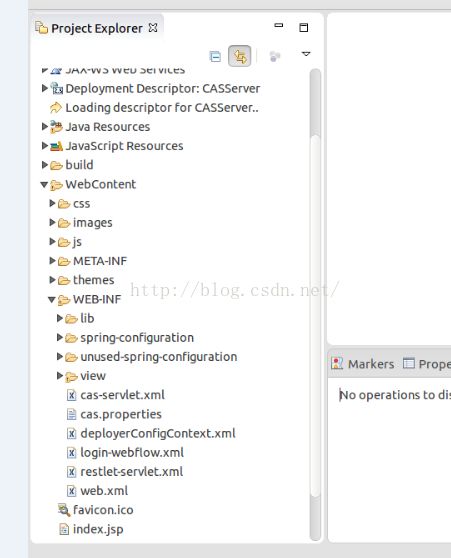Click the greyed-out focus task icon
The width and height of the screenshot is (451, 558).
275,56
